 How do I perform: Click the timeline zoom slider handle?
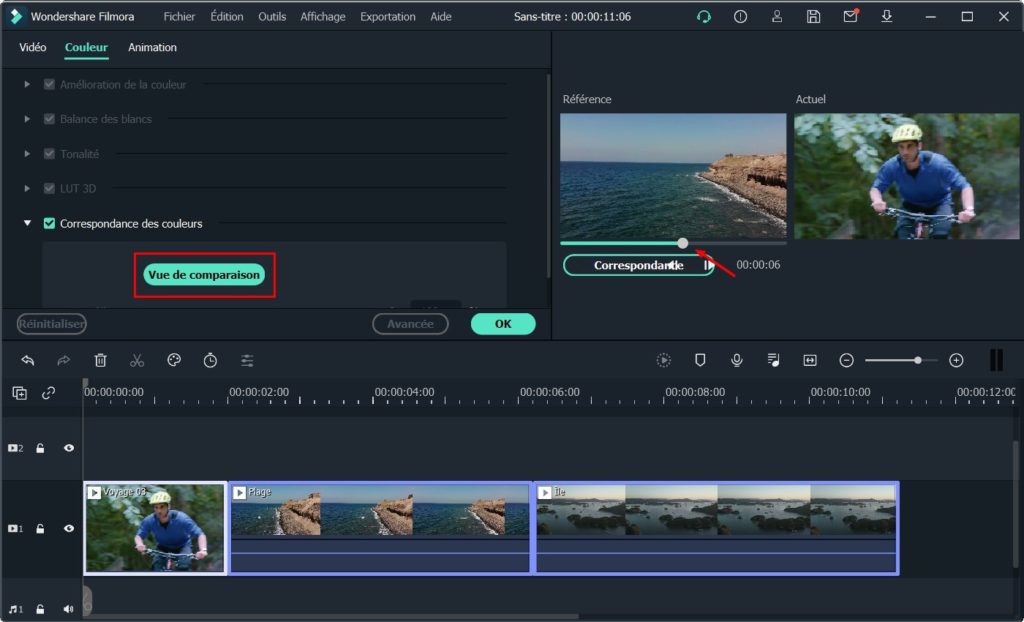pyautogui.click(x=918, y=360)
